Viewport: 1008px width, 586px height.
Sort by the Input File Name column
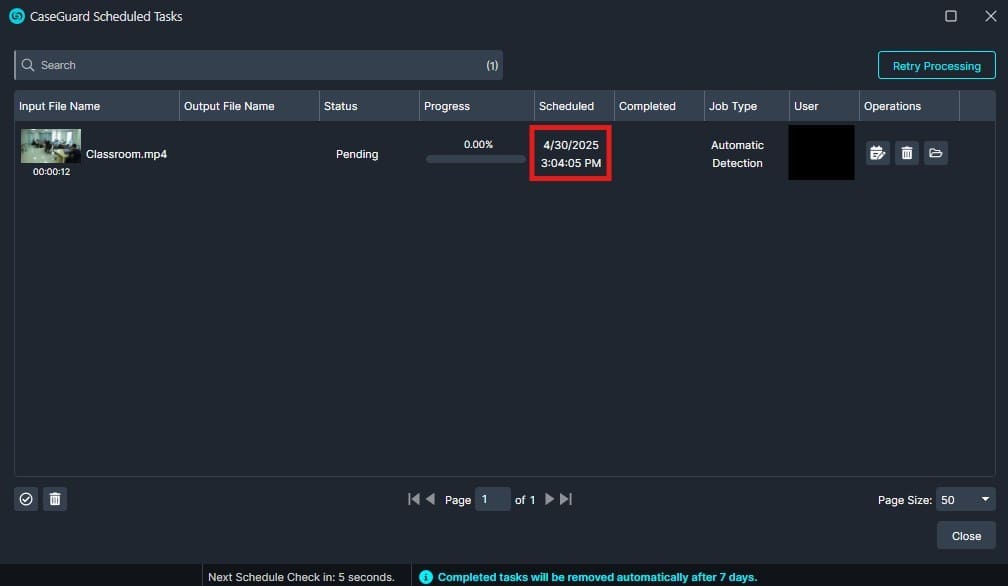tap(60, 106)
